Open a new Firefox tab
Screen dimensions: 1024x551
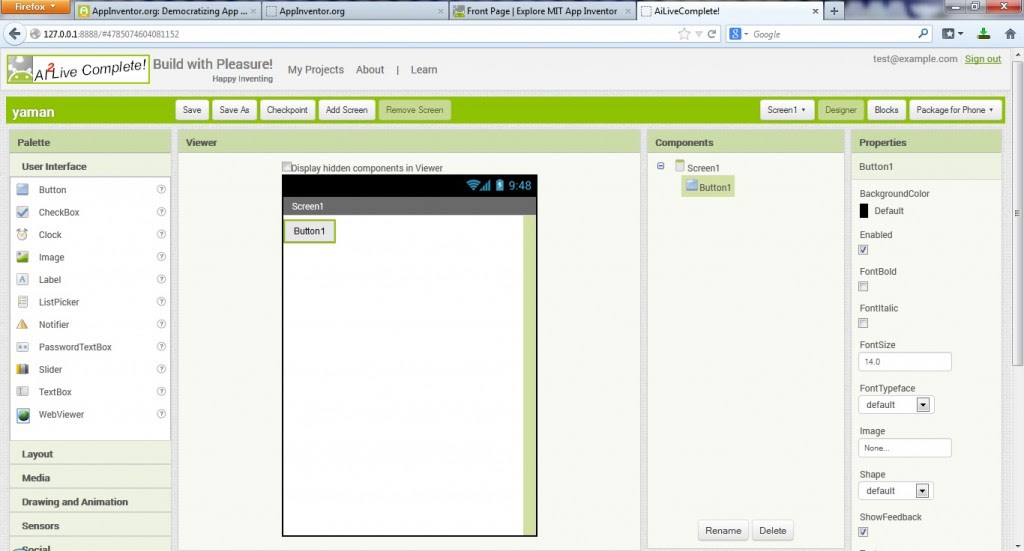[x=834, y=11]
